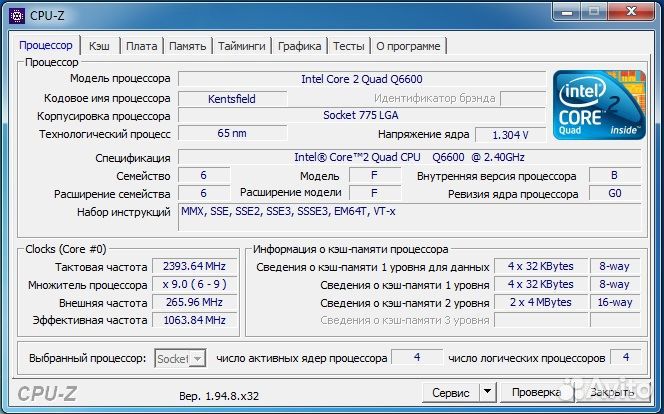Click the version text Вер. 1.94.8.x32

point(219,396)
